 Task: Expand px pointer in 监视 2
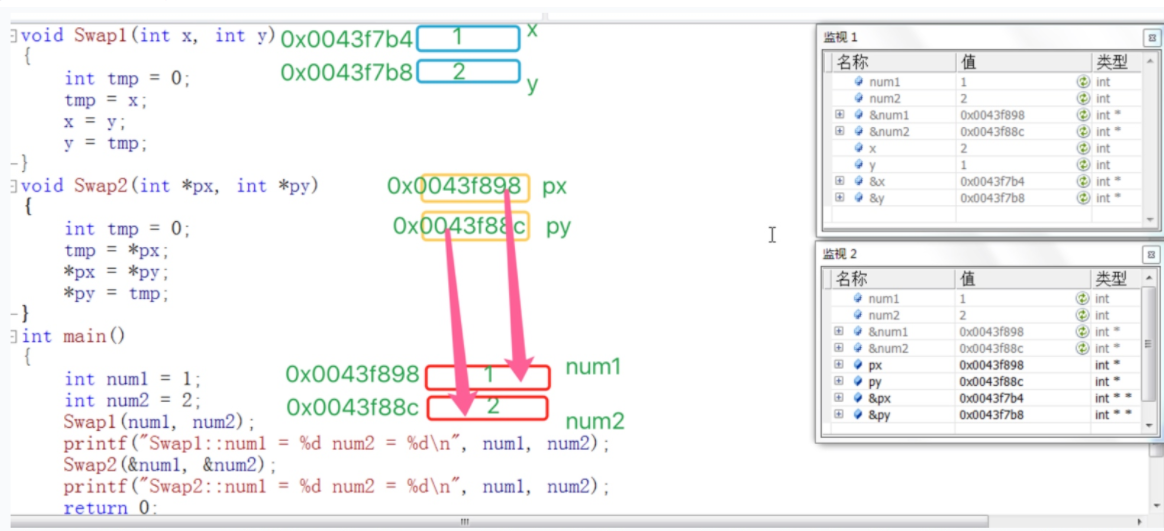click(840, 365)
